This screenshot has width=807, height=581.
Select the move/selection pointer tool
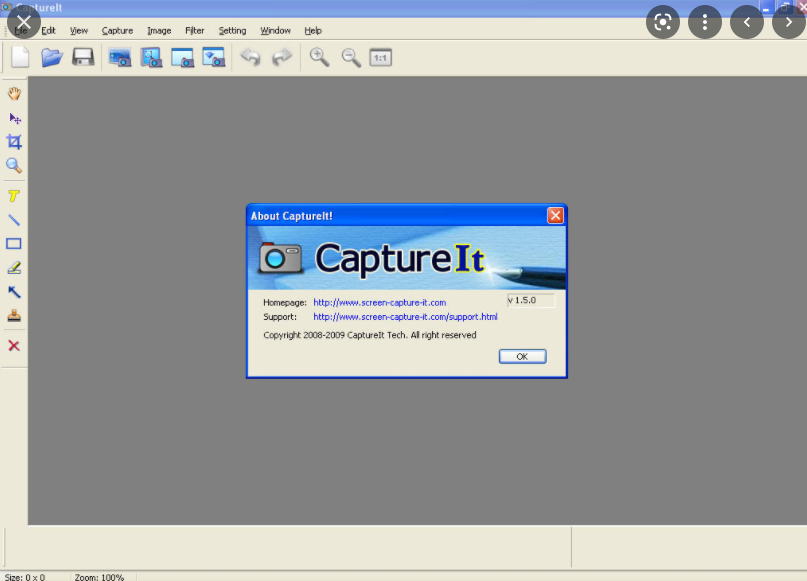point(14,118)
